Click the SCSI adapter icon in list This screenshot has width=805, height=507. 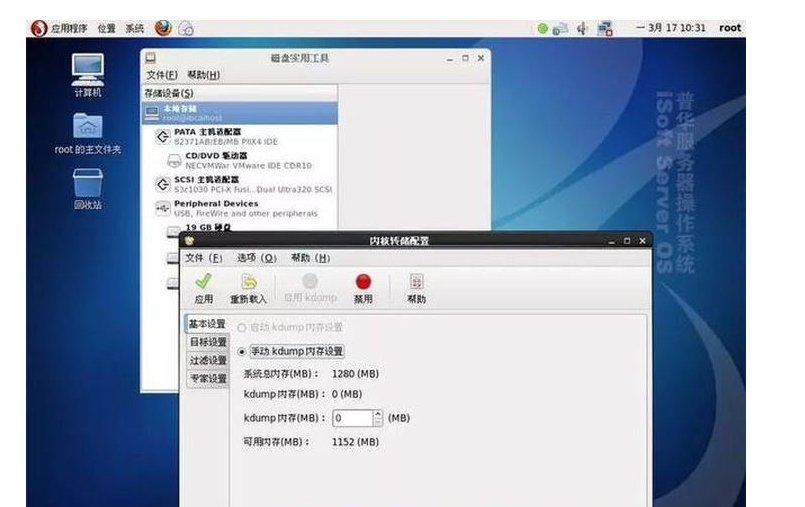[163, 184]
